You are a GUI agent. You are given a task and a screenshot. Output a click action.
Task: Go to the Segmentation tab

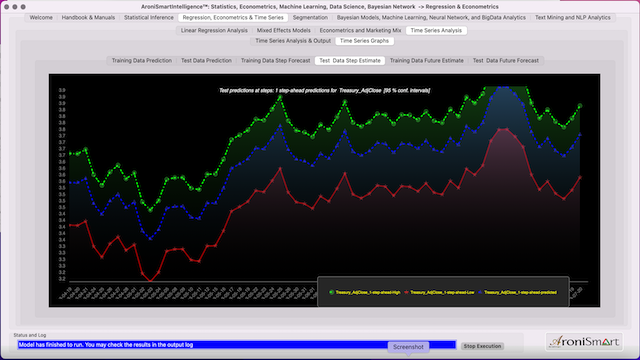(310, 18)
